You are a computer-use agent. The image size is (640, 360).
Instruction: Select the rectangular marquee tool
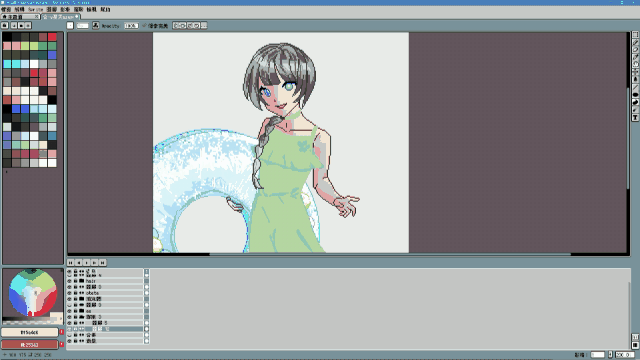(635, 35)
